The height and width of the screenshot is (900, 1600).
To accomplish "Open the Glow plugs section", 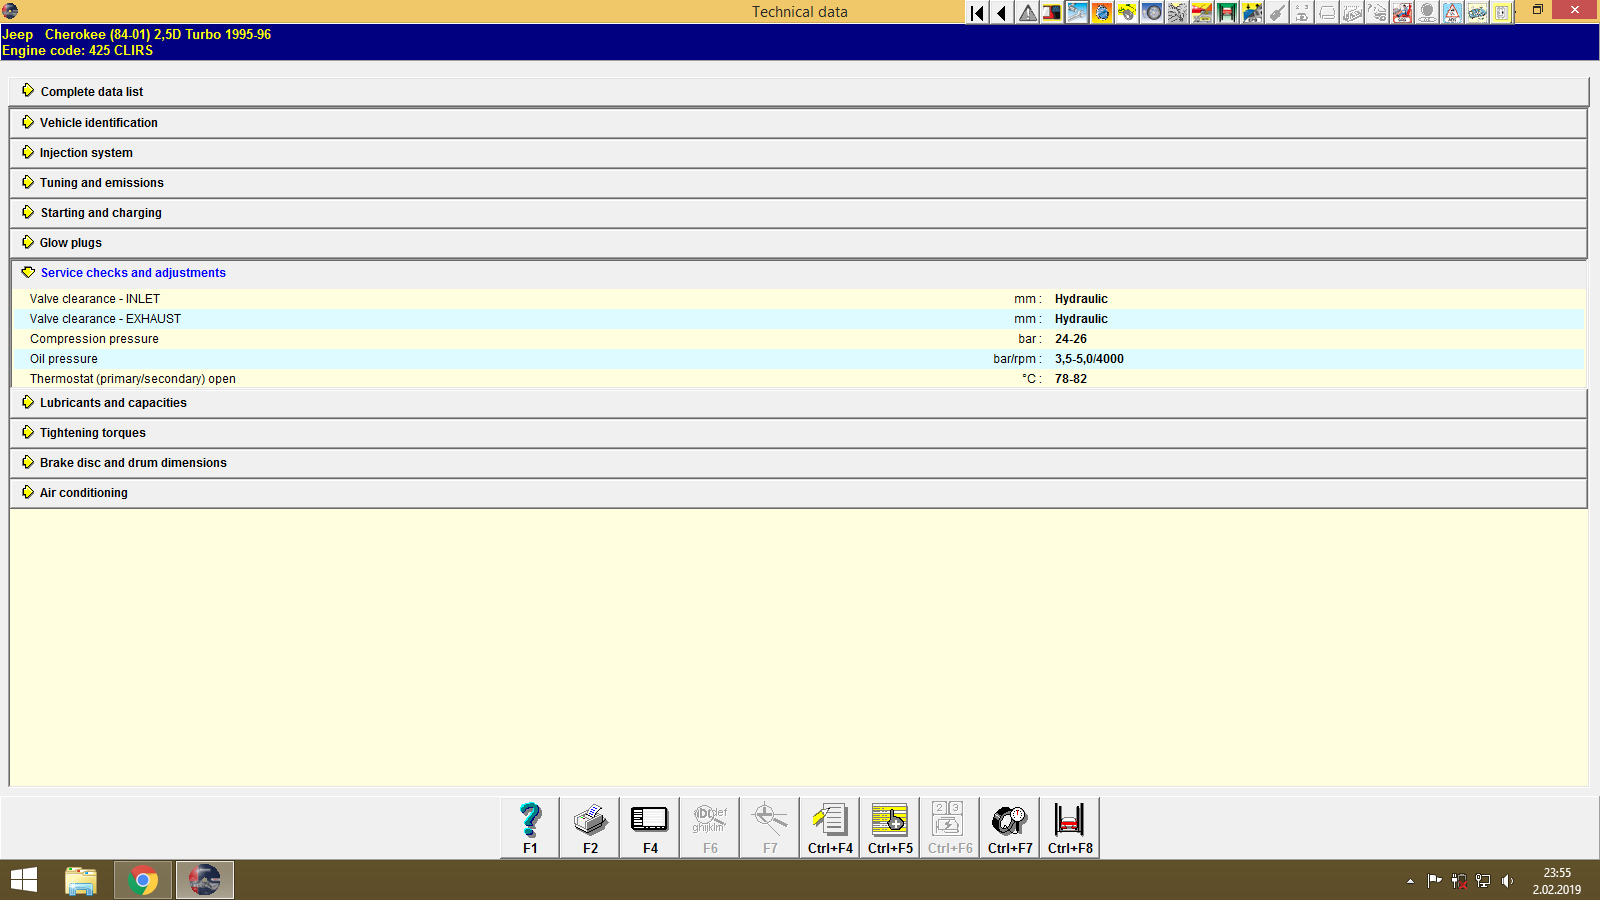I will tap(69, 242).
